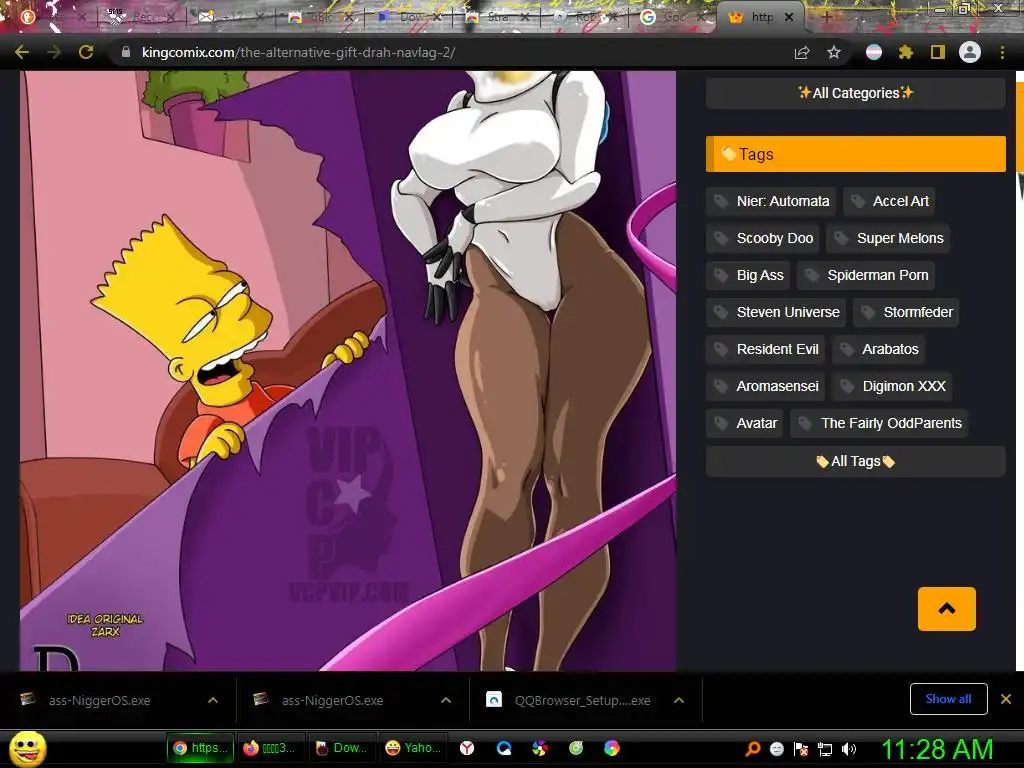Open the Extensions puzzle menu

(905, 52)
